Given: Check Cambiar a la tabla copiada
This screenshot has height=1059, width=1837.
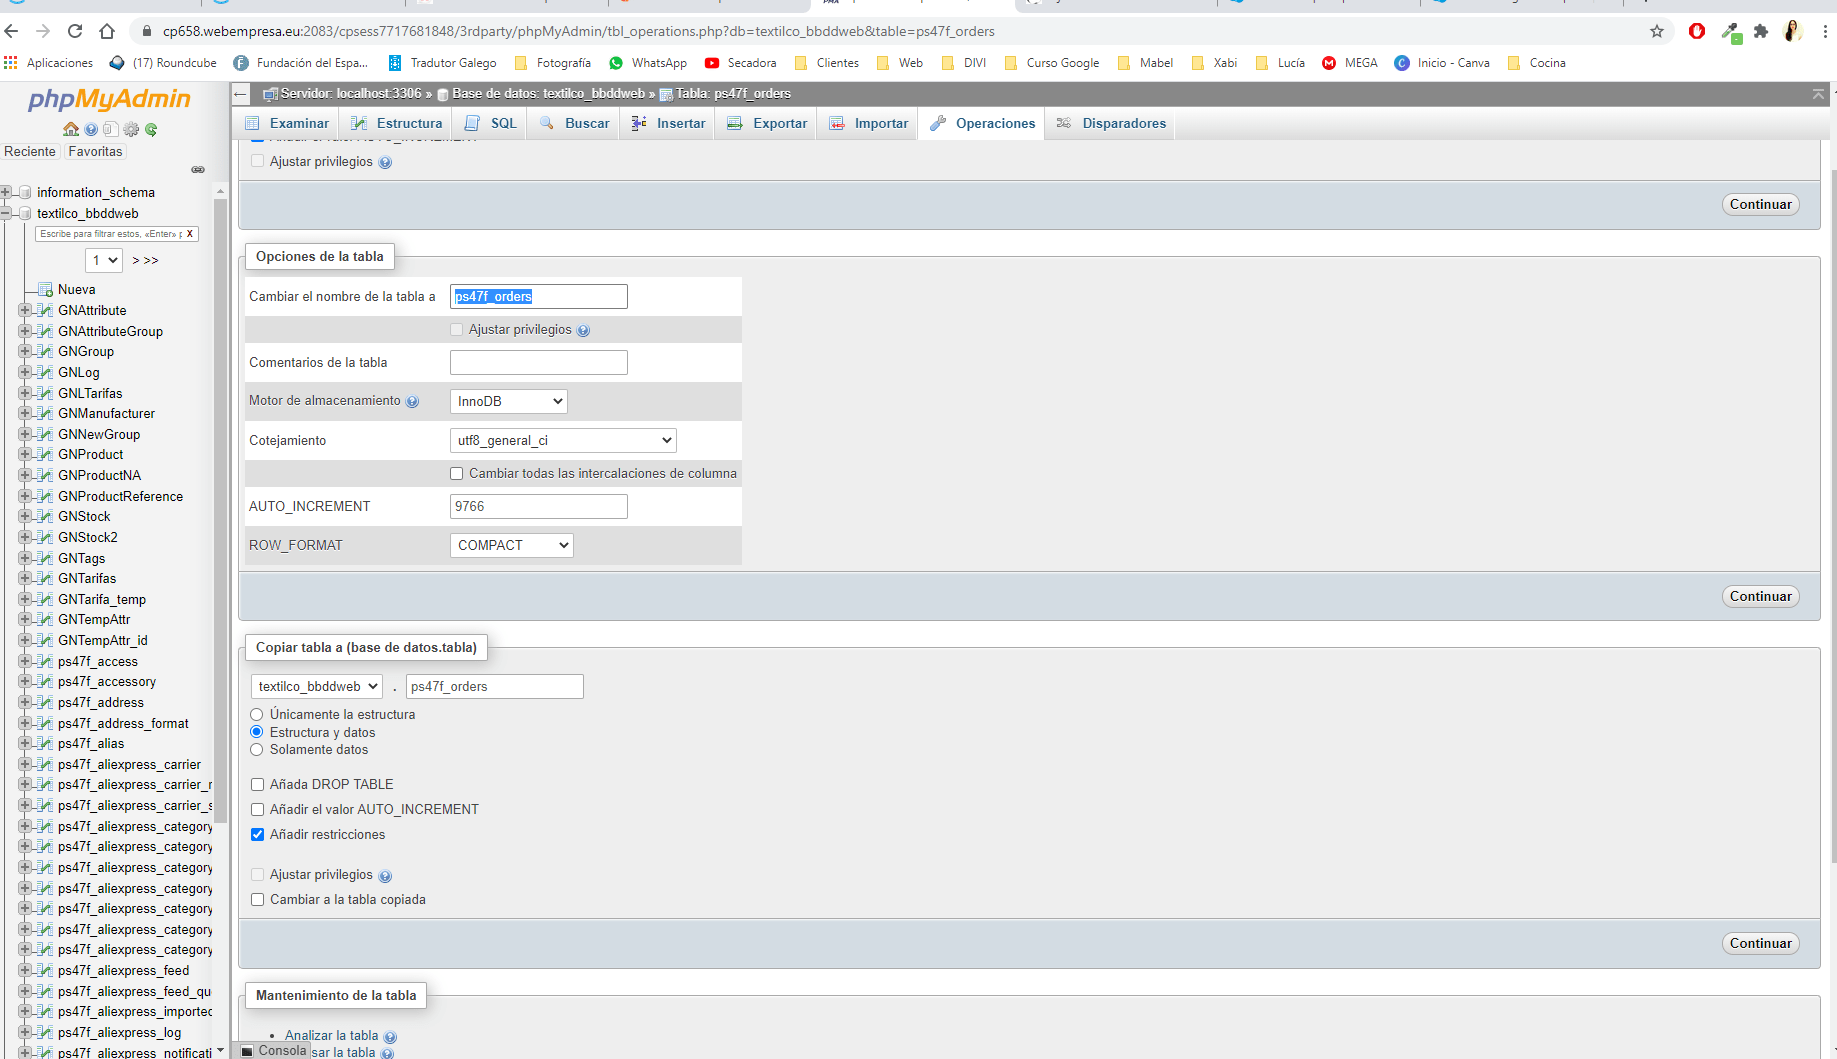Looking at the screenshot, I should (x=258, y=900).
